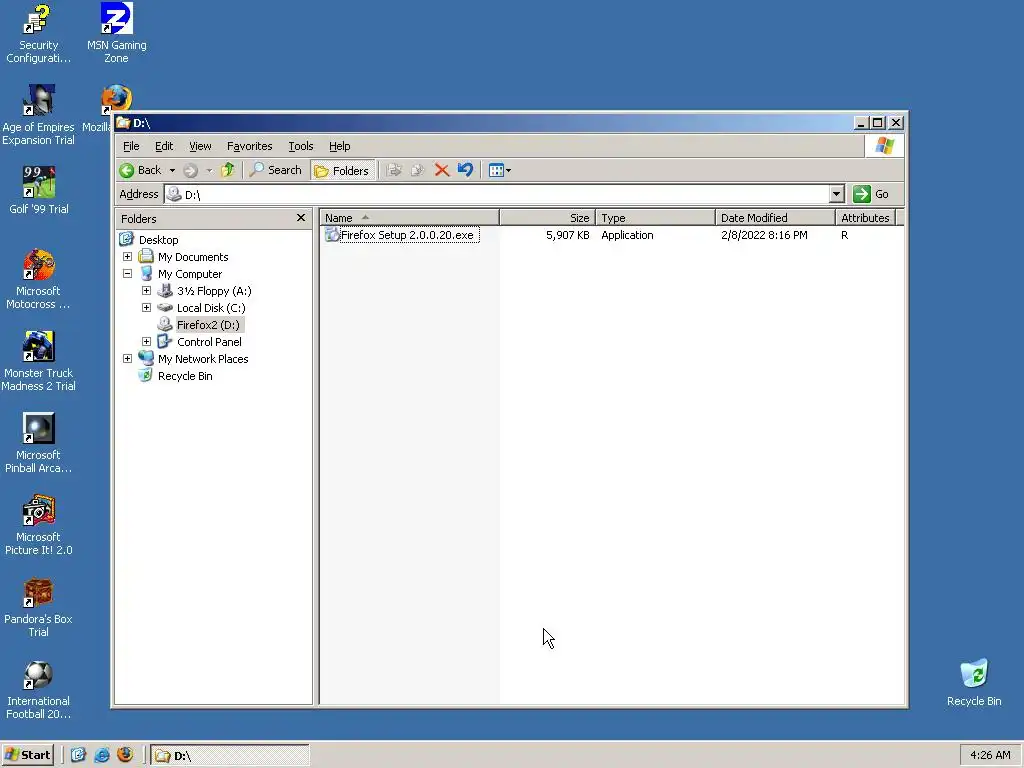Open the Help menu
The width and height of the screenshot is (1024, 768).
pos(340,146)
